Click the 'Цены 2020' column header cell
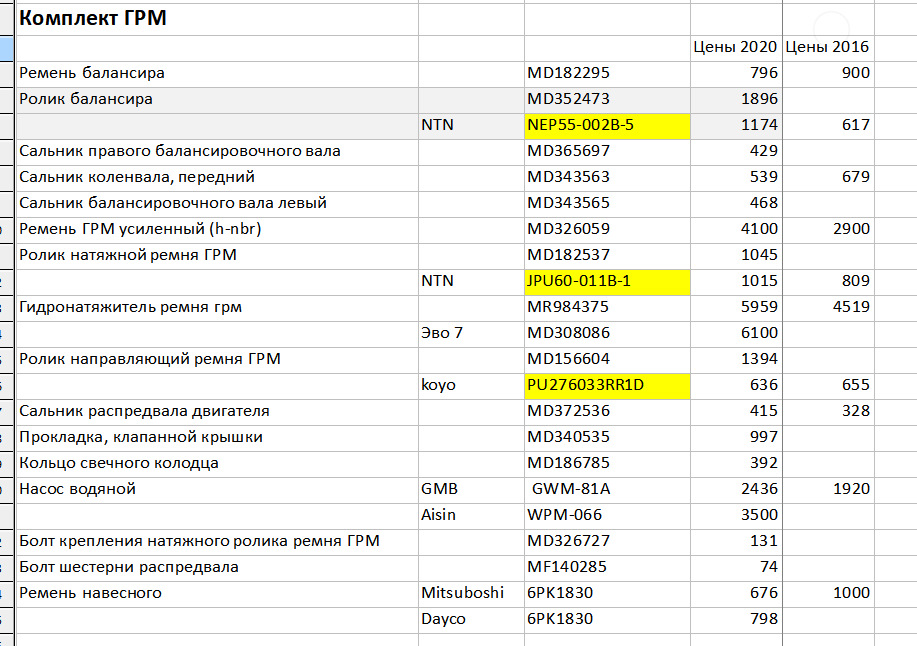Screen dimensions: 917x646 [x=736, y=48]
